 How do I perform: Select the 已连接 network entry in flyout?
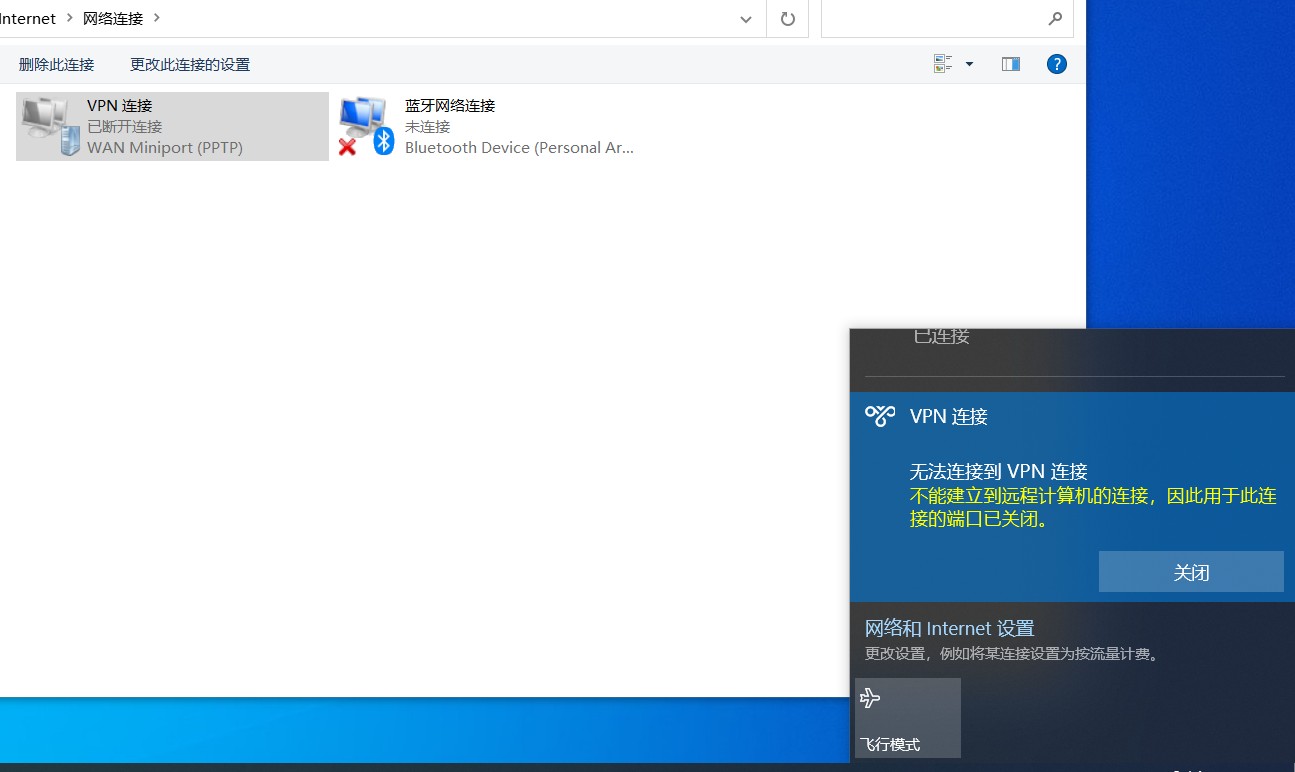coord(941,337)
